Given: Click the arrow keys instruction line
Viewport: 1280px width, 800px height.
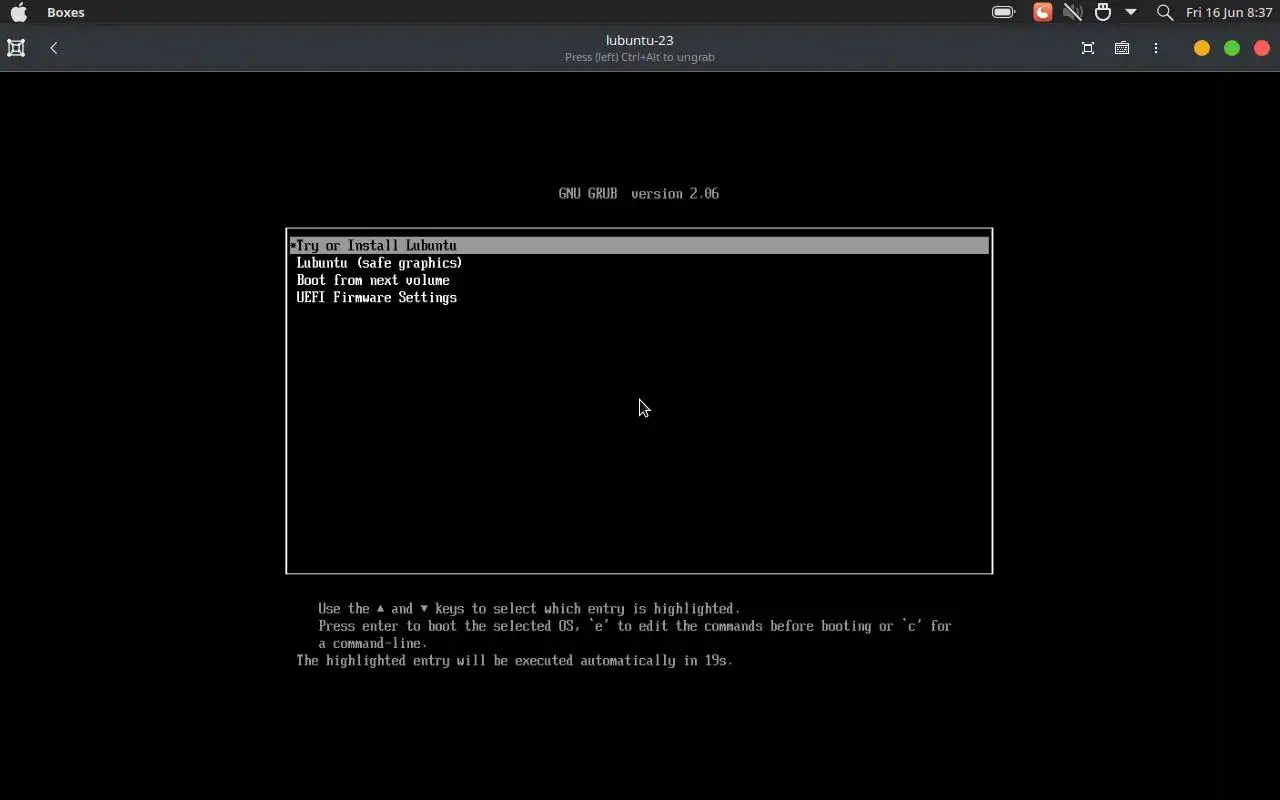Looking at the screenshot, I should [x=529, y=608].
